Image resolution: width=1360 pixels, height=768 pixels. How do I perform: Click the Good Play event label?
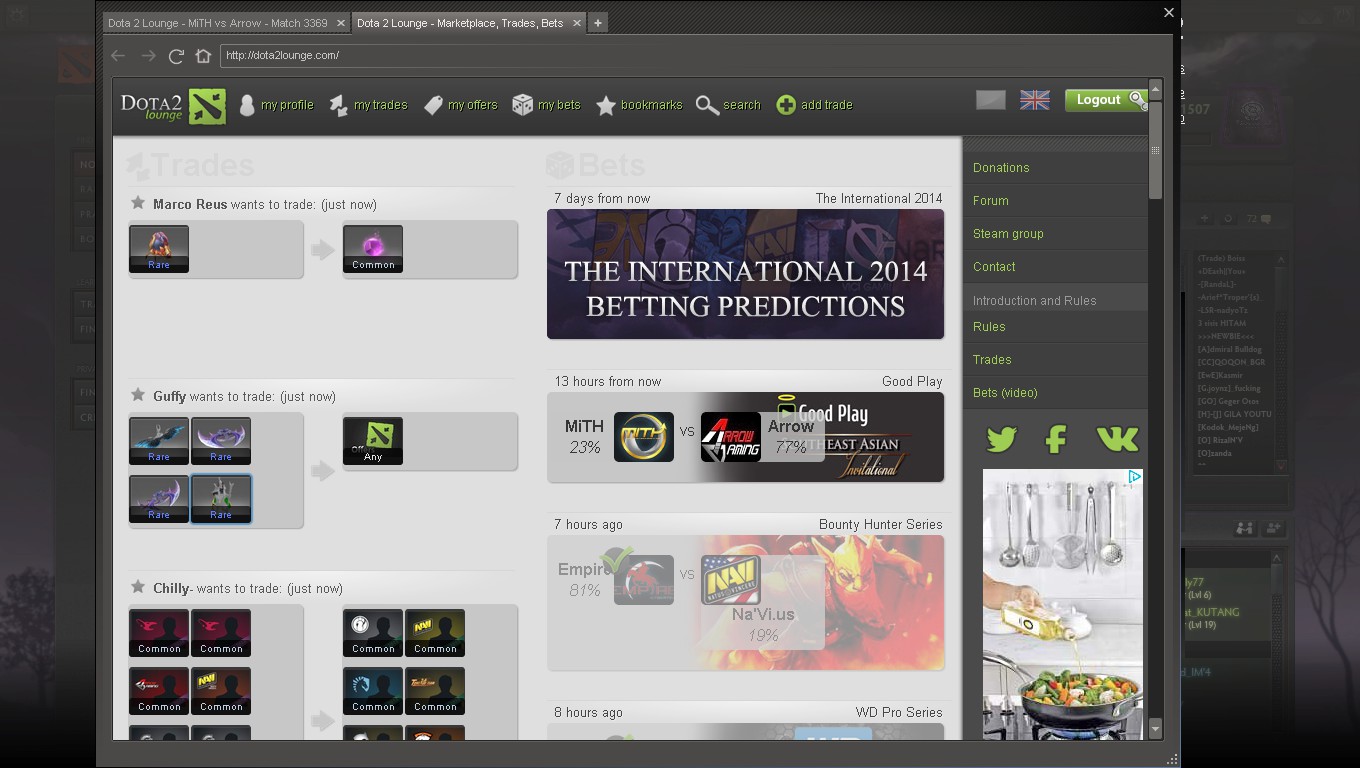point(912,381)
